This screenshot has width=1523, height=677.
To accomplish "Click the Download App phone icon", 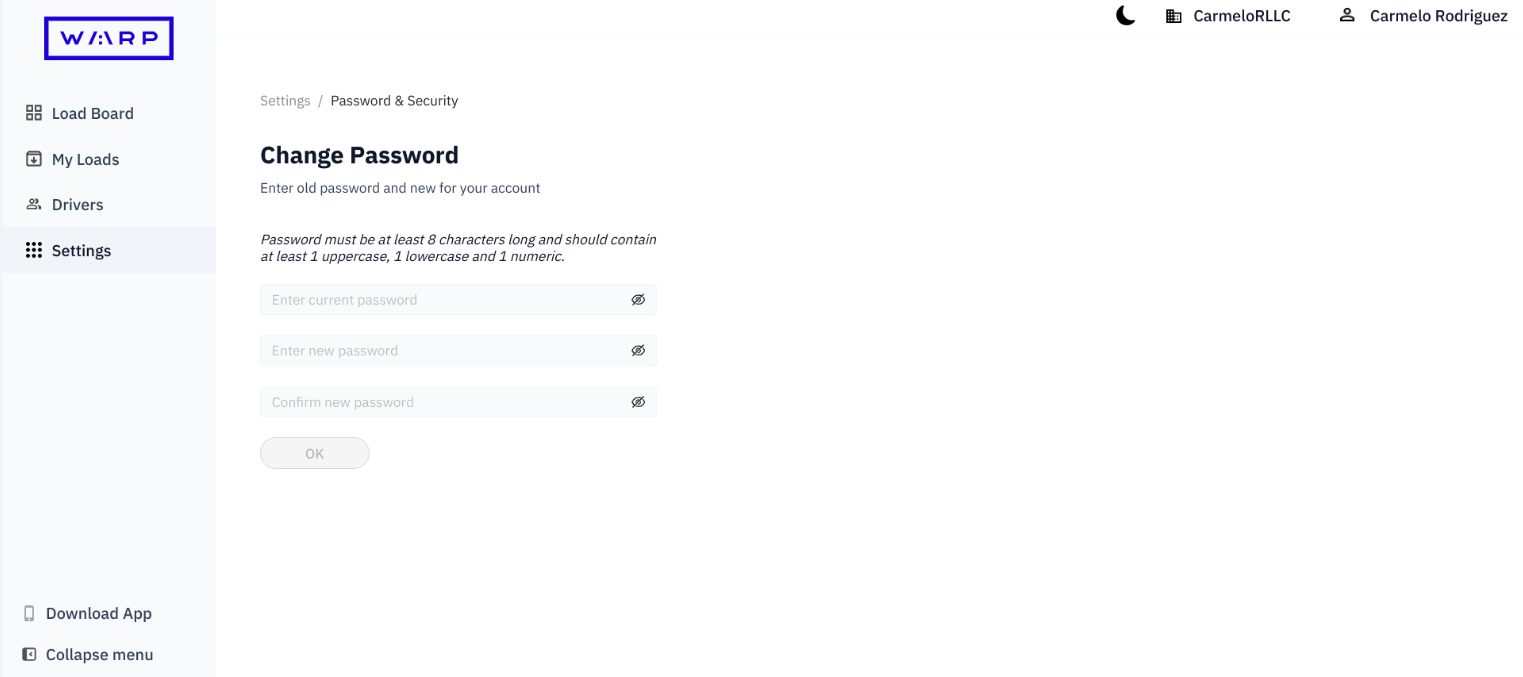I will (x=29, y=613).
